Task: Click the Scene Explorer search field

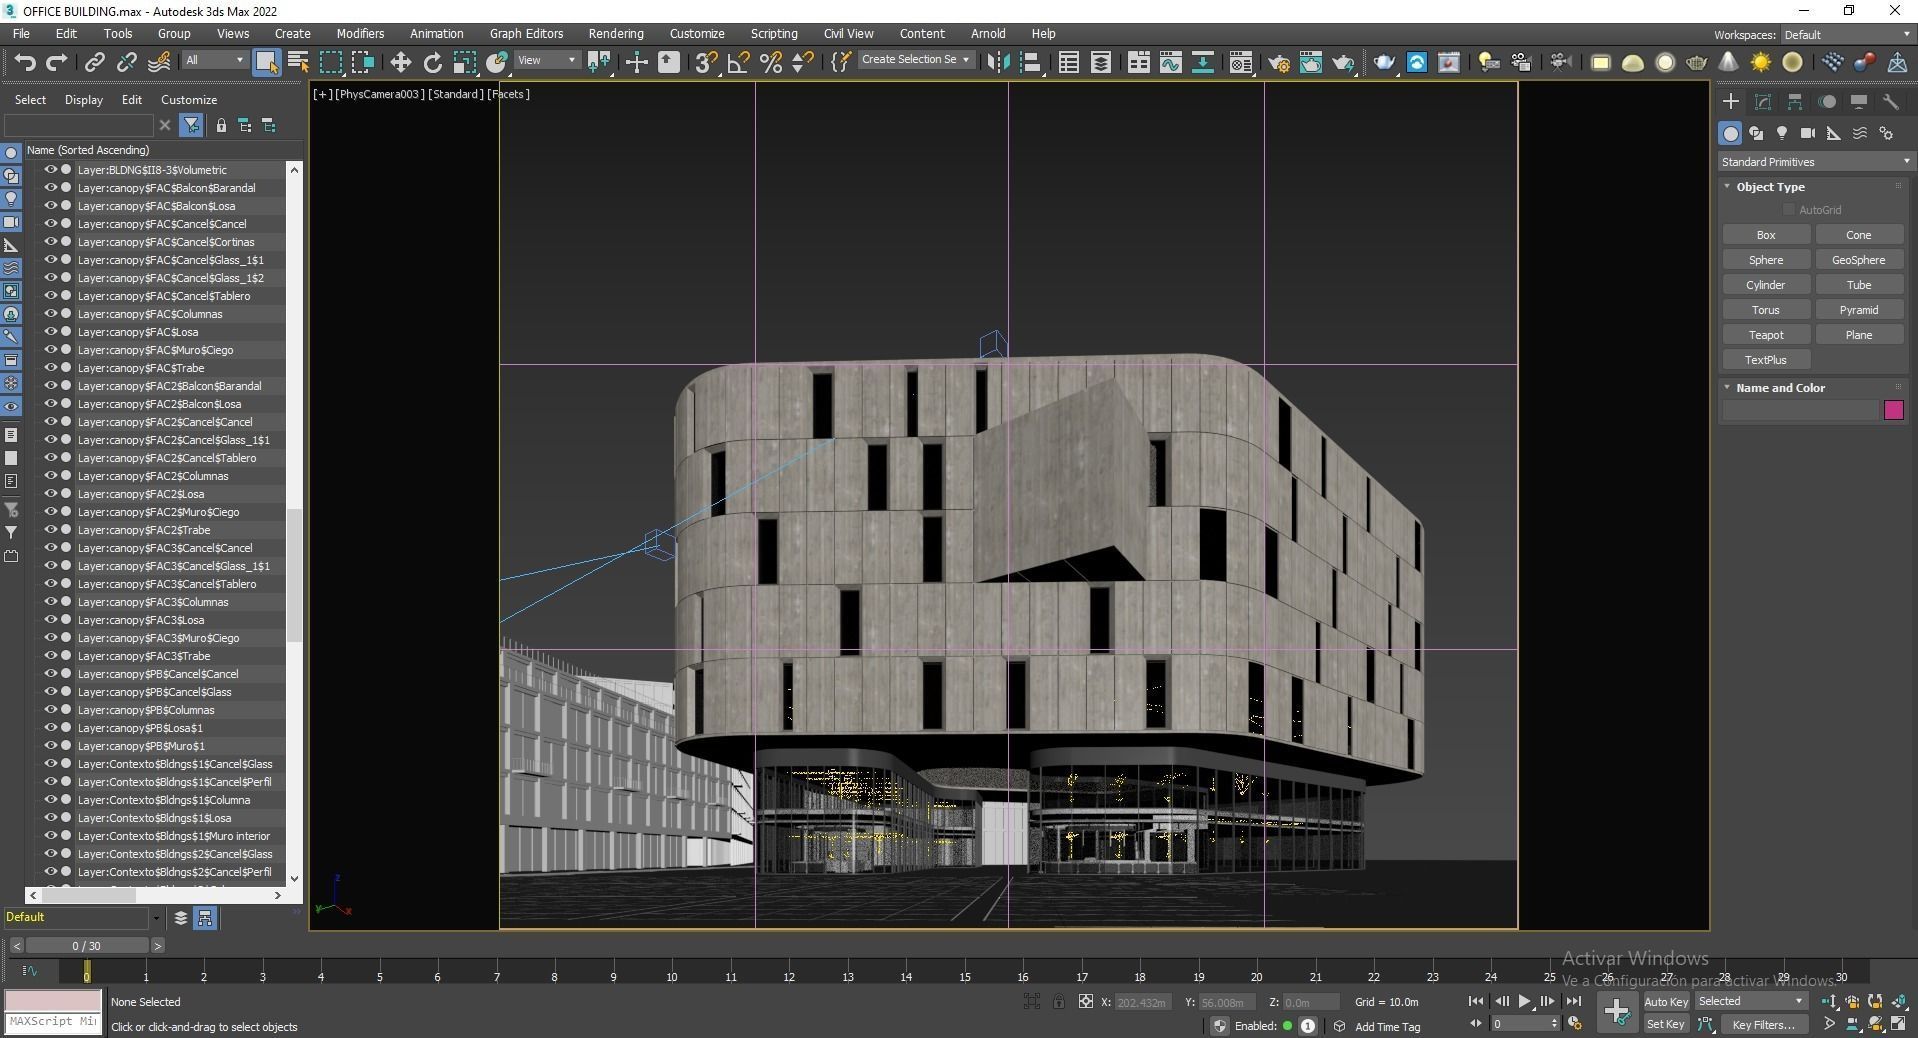Action: 79,125
